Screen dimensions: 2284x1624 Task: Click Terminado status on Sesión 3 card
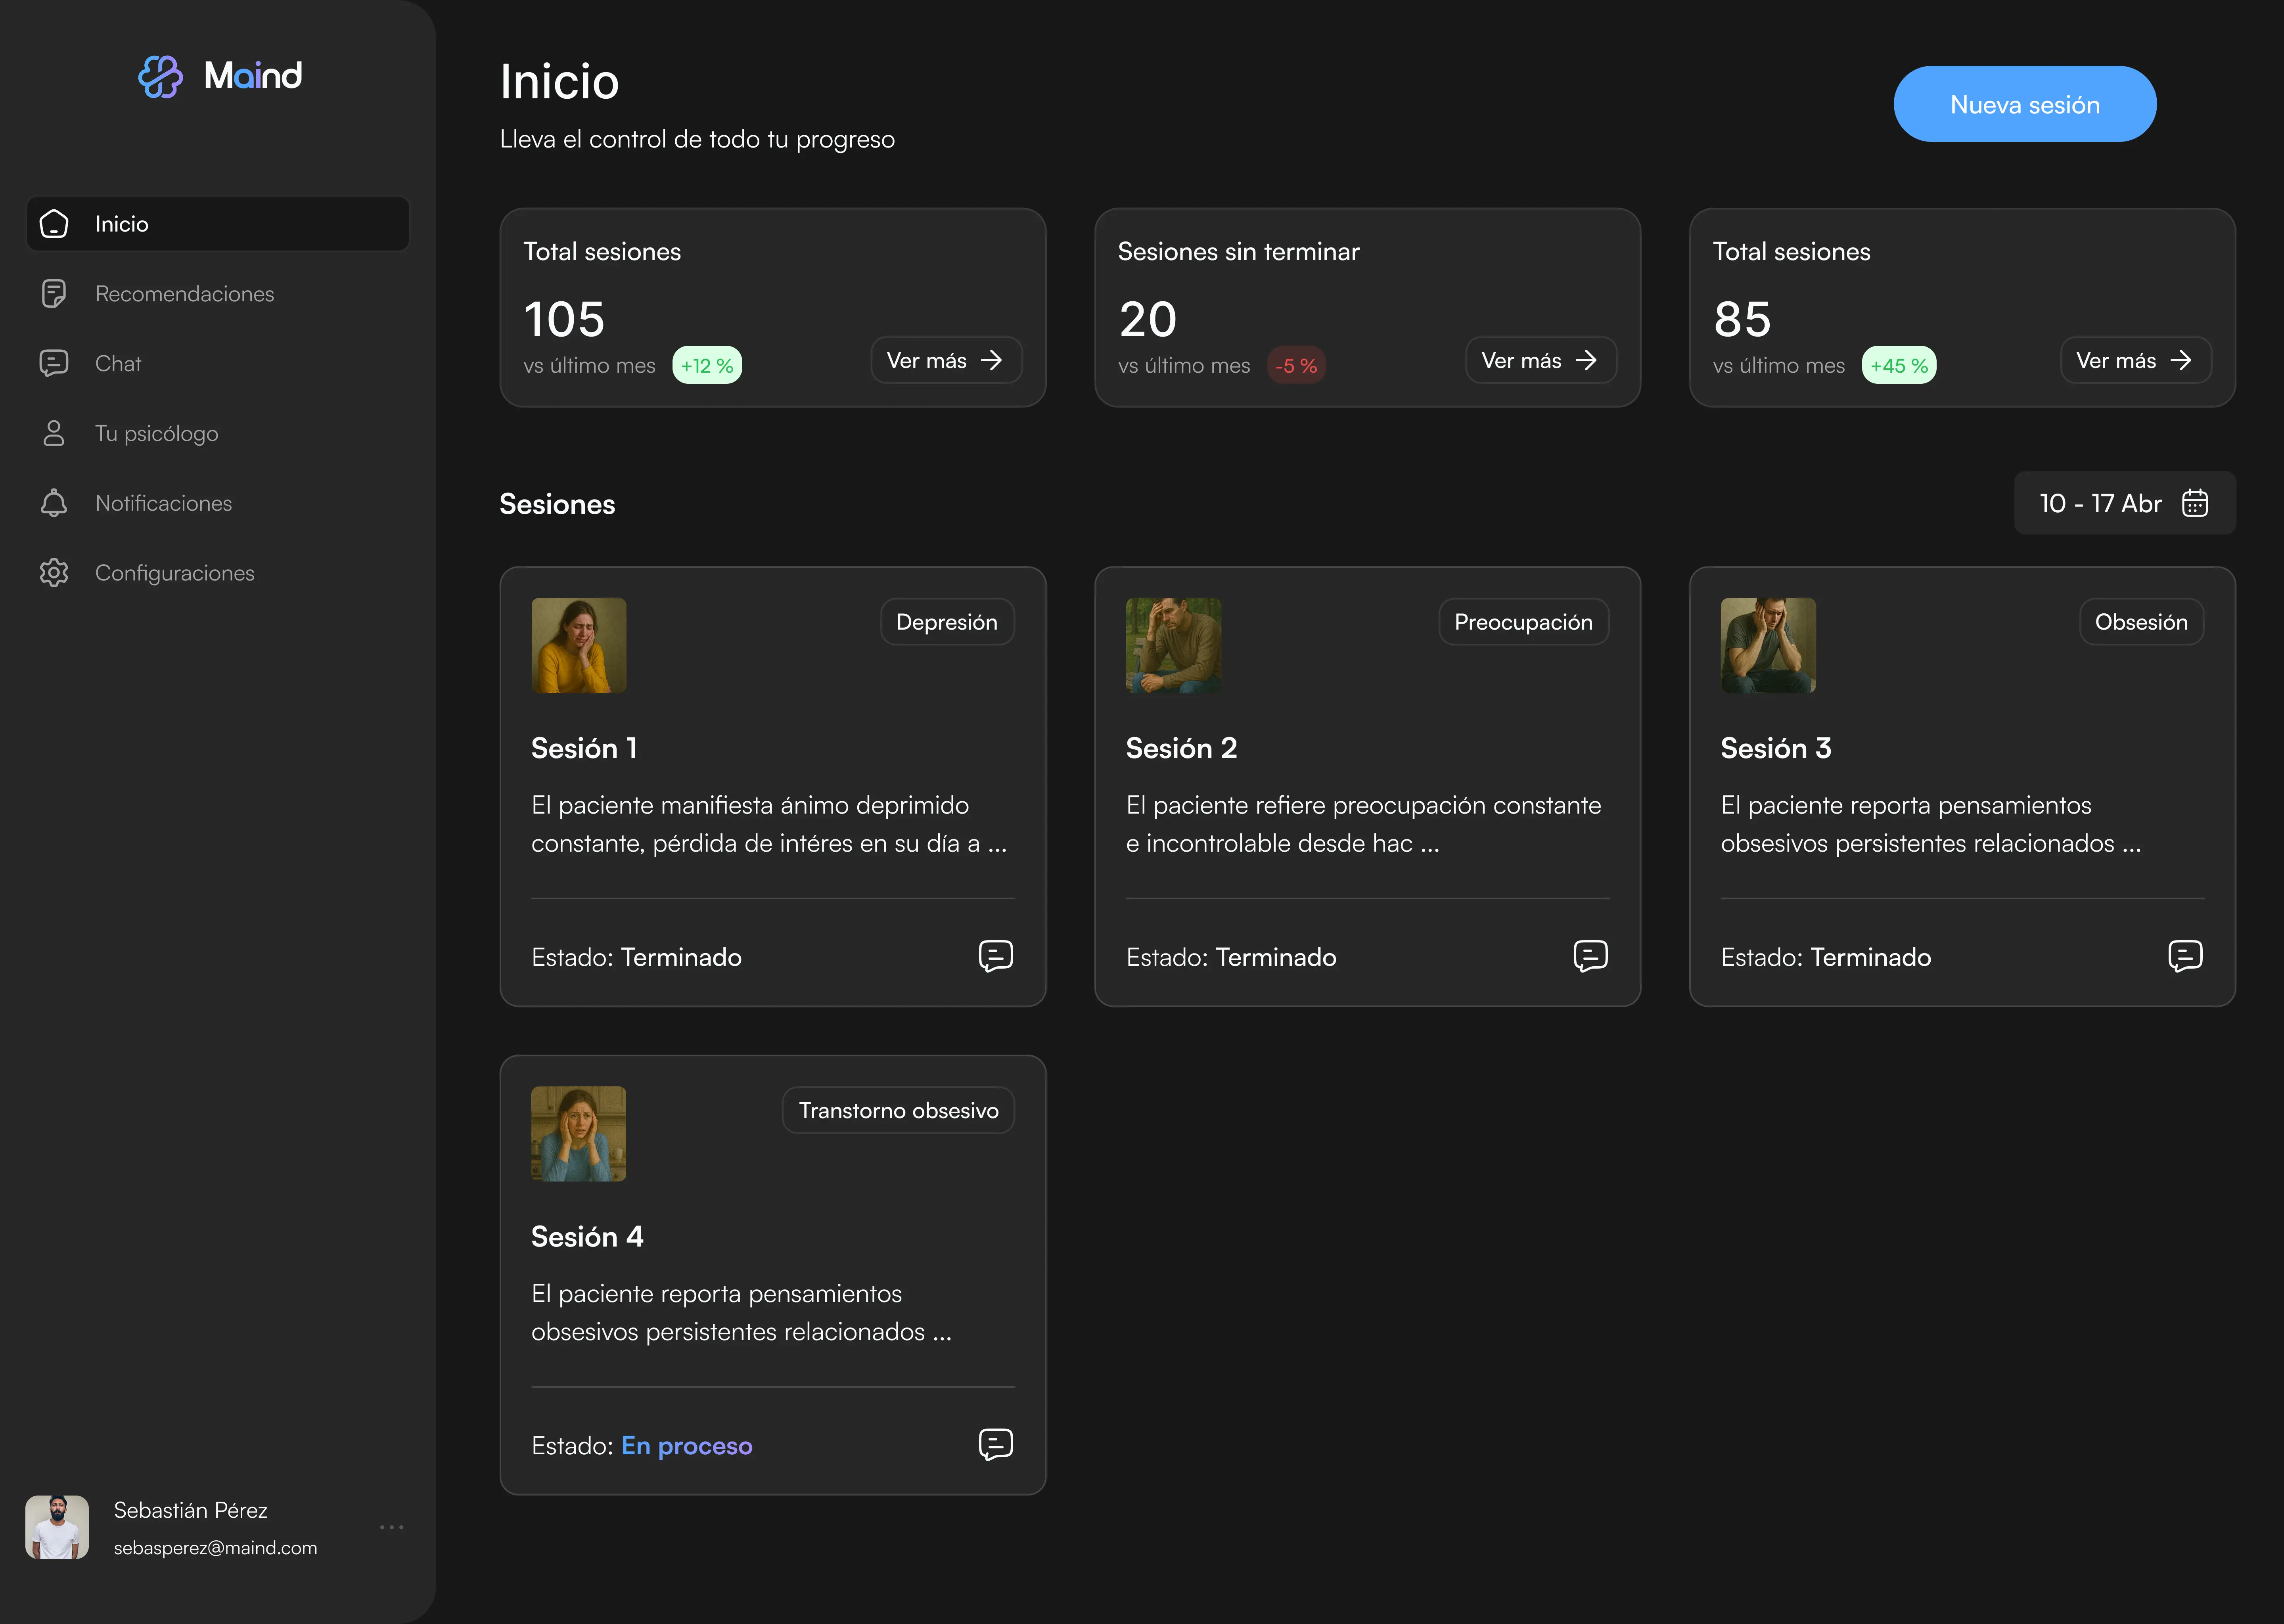pos(1871,957)
